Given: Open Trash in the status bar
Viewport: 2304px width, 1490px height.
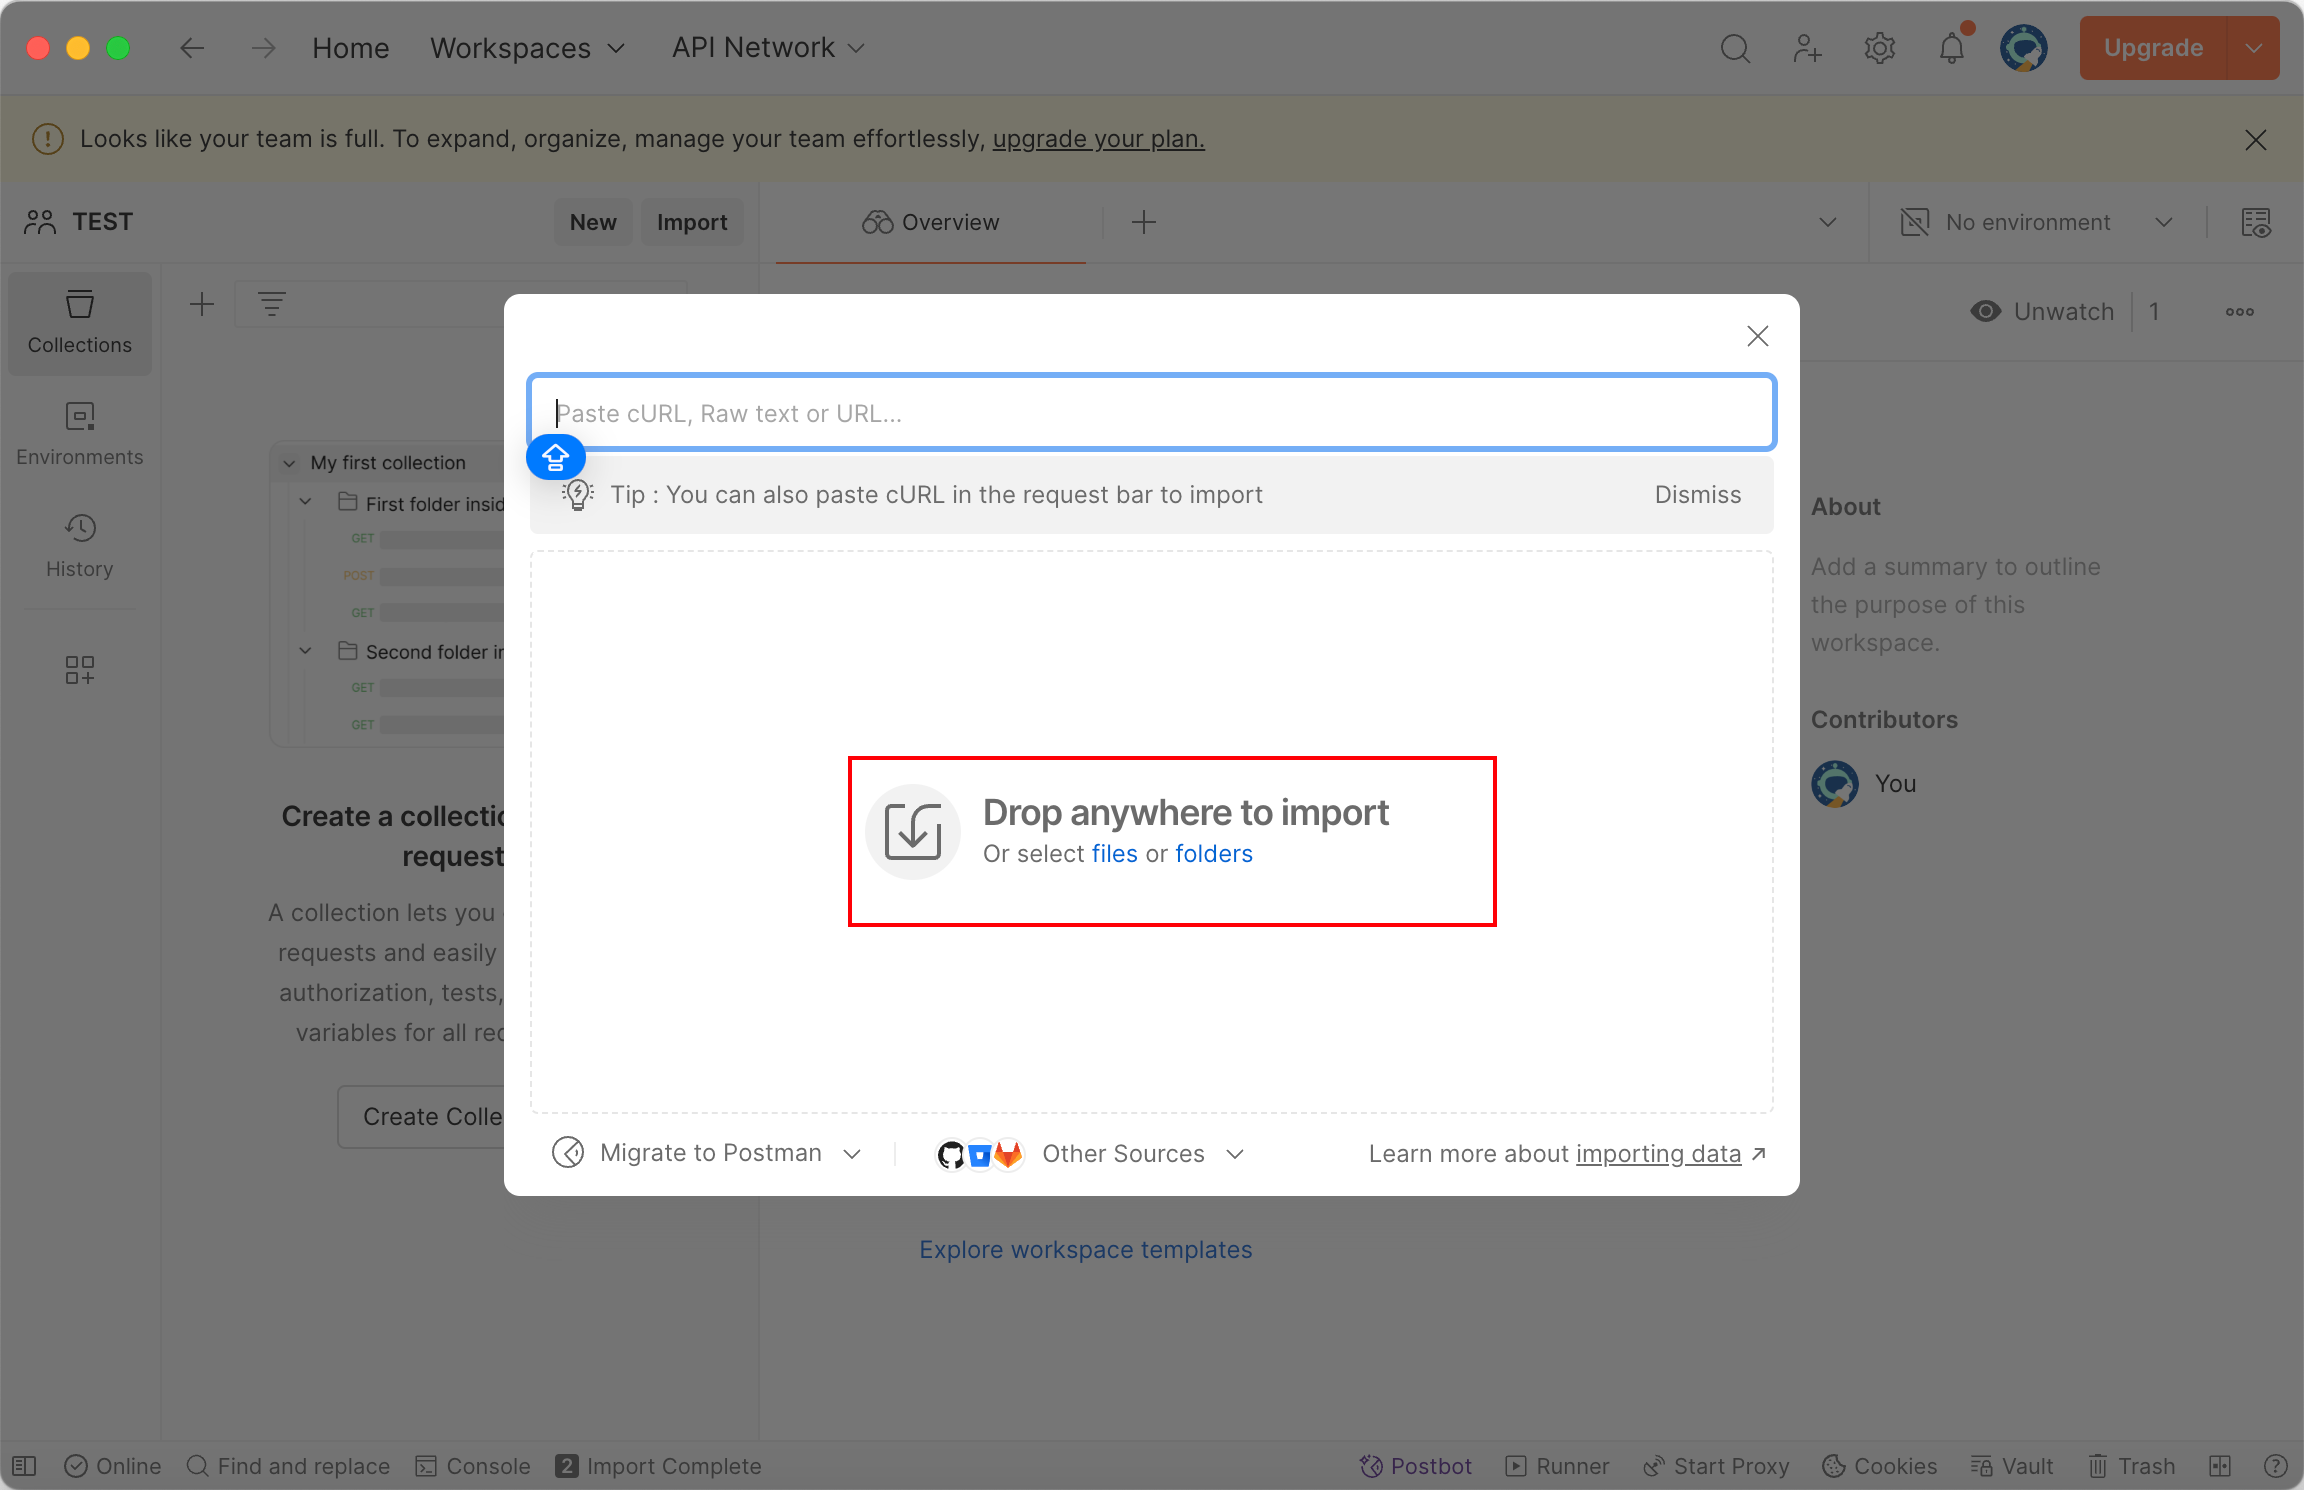Looking at the screenshot, I should click(x=2132, y=1466).
